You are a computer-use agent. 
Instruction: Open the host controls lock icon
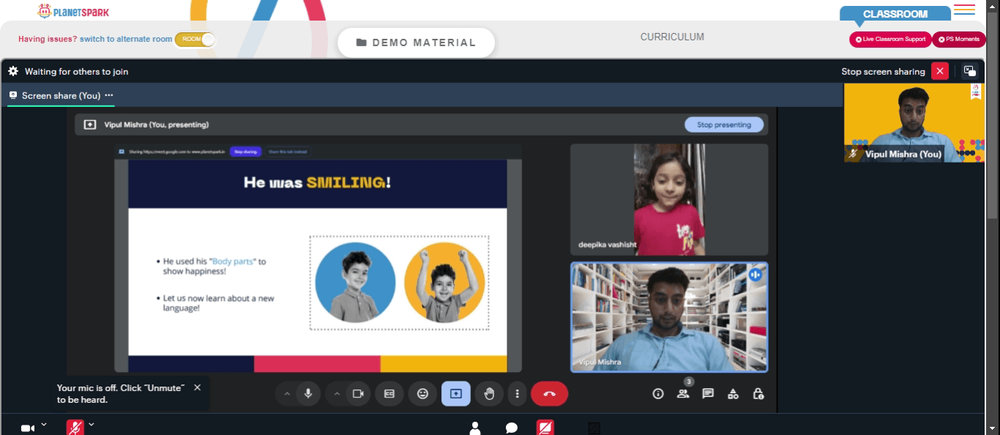tap(758, 394)
